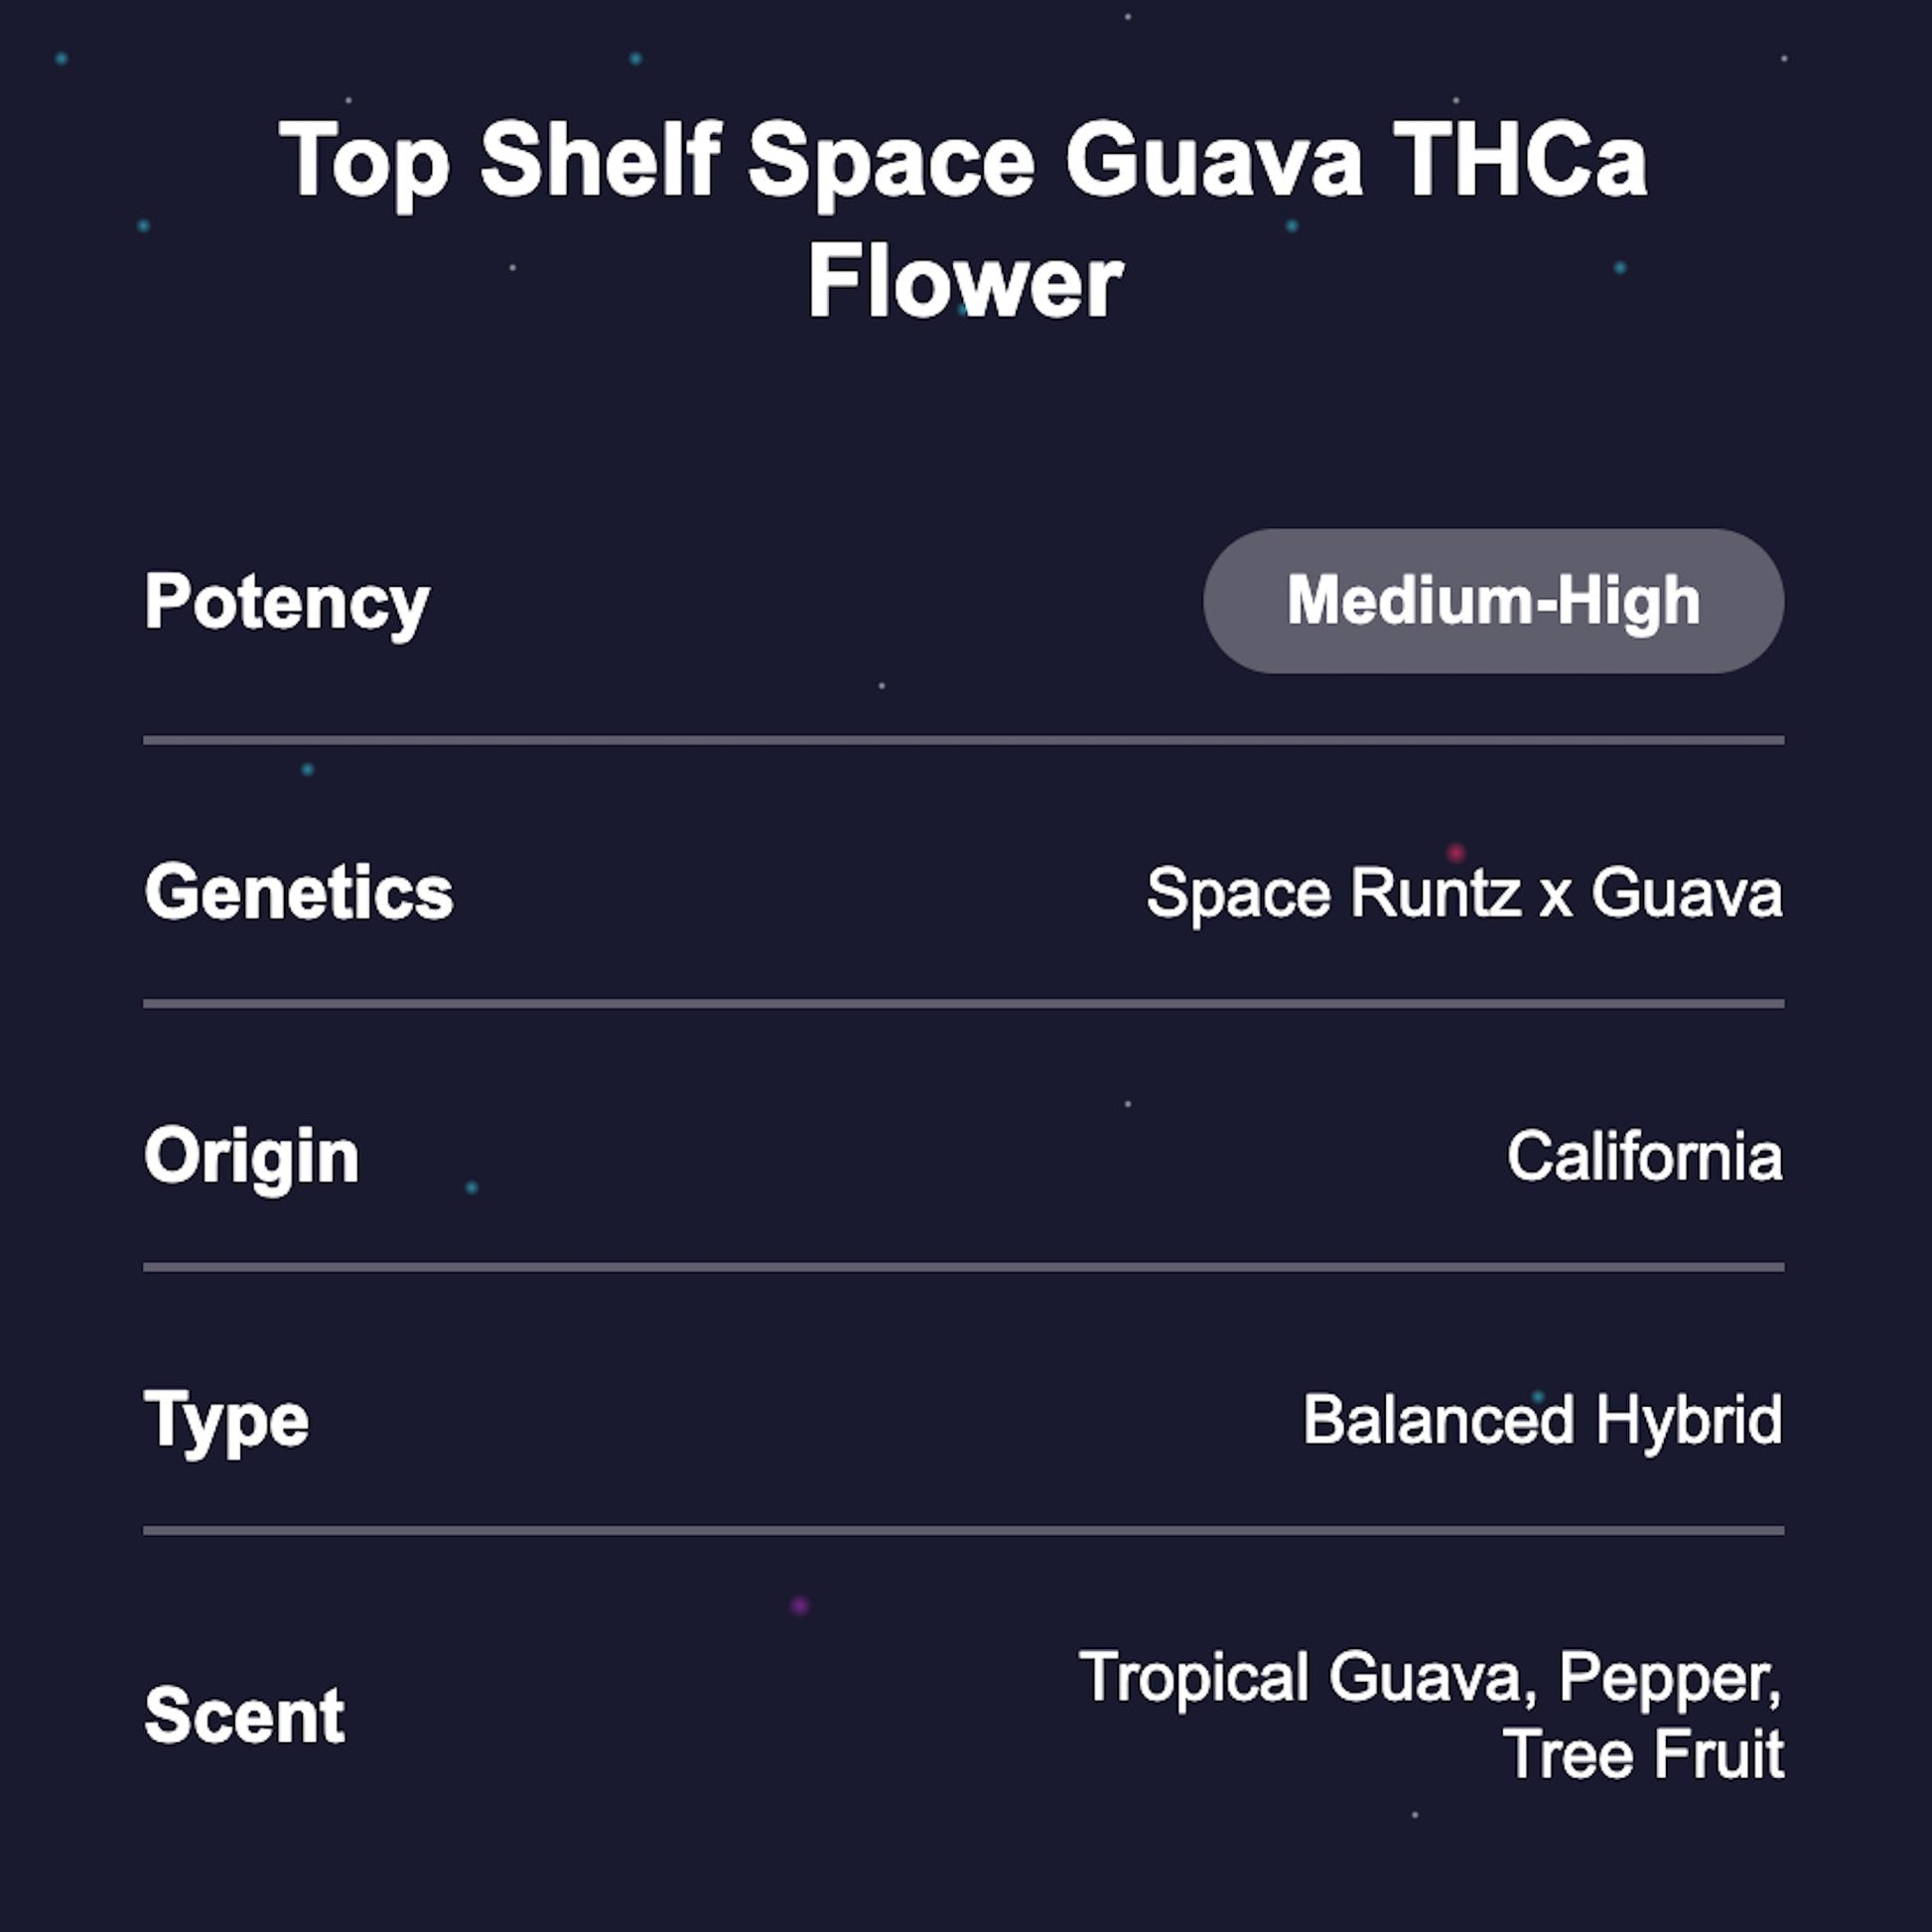Viewport: 1932px width, 1932px height.
Task: Click the divider line below the Potency row
Action: (964, 741)
